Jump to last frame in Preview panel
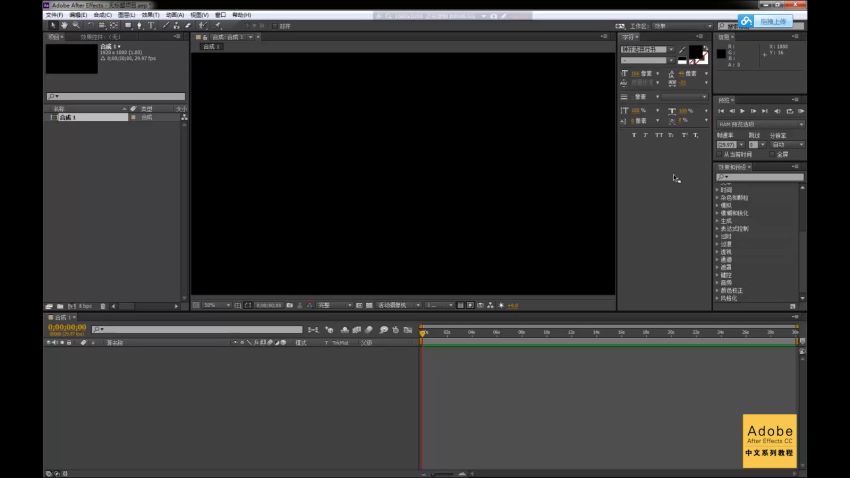The height and width of the screenshot is (478, 850). pyautogui.click(x=765, y=111)
